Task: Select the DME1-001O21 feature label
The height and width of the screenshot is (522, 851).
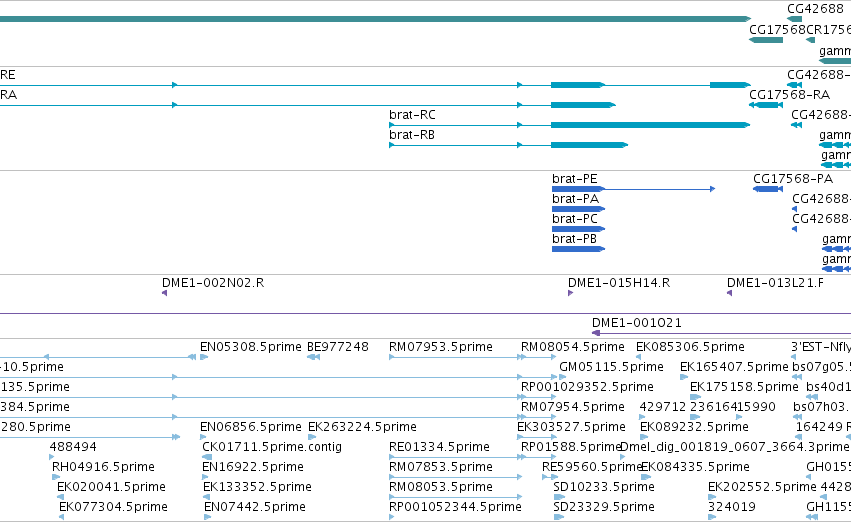Action: pos(637,323)
